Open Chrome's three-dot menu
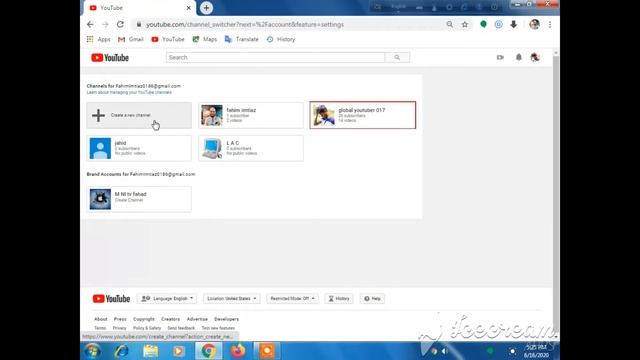The height and width of the screenshot is (360, 640). click(x=550, y=24)
